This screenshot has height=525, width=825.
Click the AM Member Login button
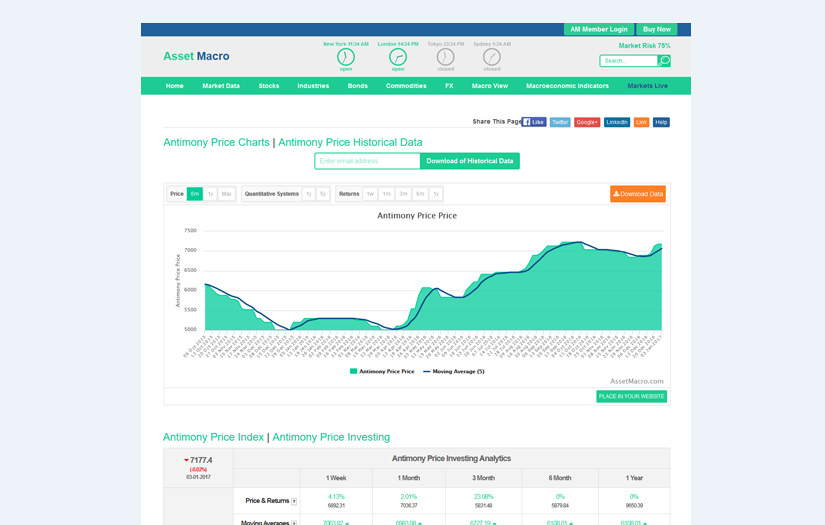599,30
